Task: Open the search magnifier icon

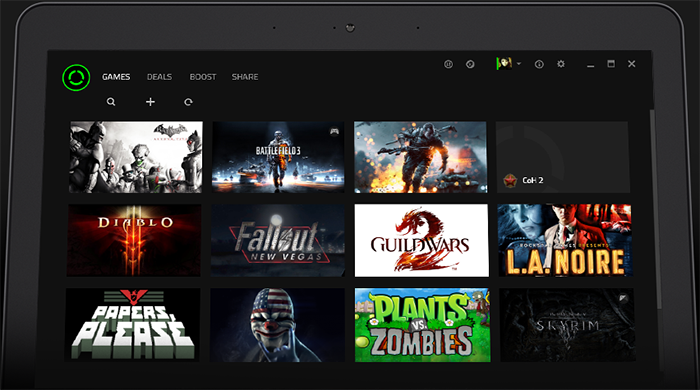Action: pos(111,102)
